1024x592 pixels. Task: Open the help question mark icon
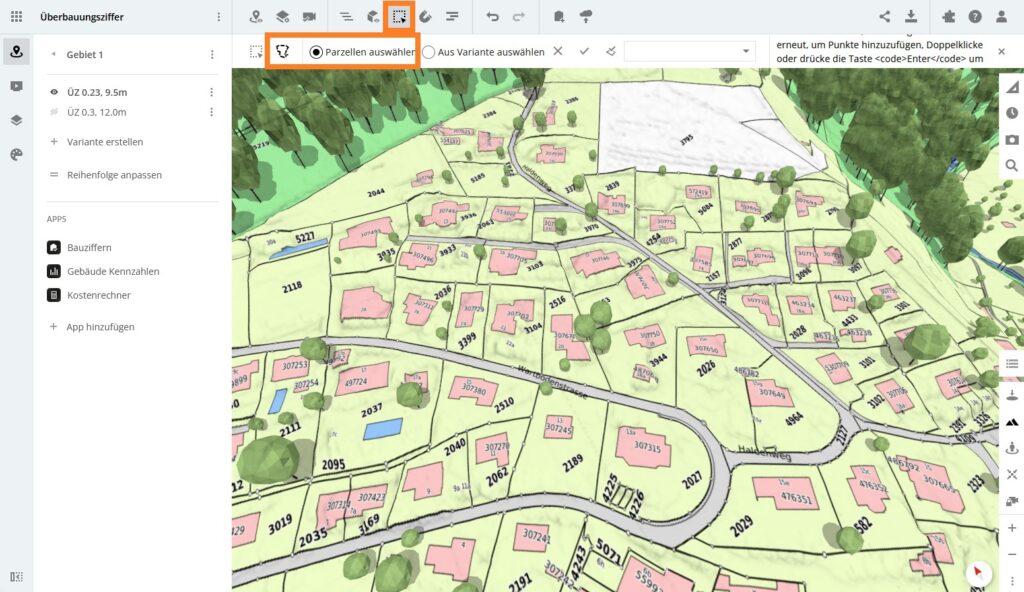pyautogui.click(x=974, y=17)
